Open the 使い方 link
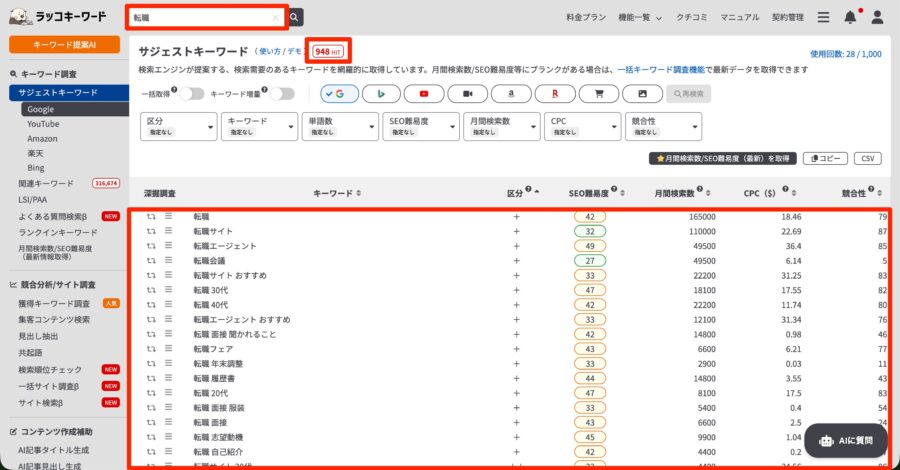This screenshot has width=900, height=470. (x=269, y=51)
